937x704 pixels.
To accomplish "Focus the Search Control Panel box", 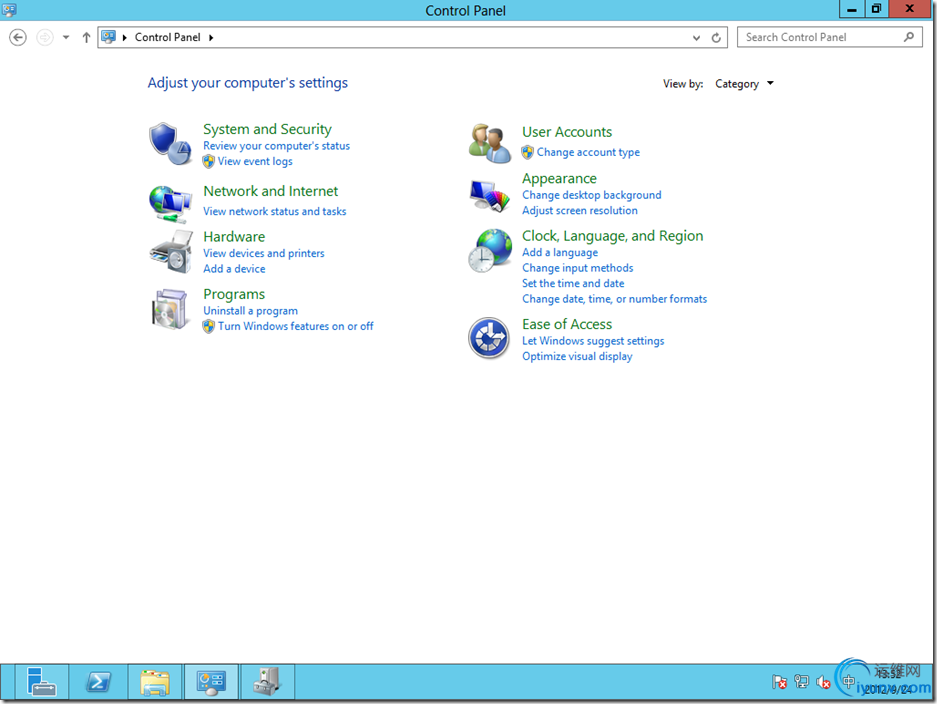I will pos(829,37).
